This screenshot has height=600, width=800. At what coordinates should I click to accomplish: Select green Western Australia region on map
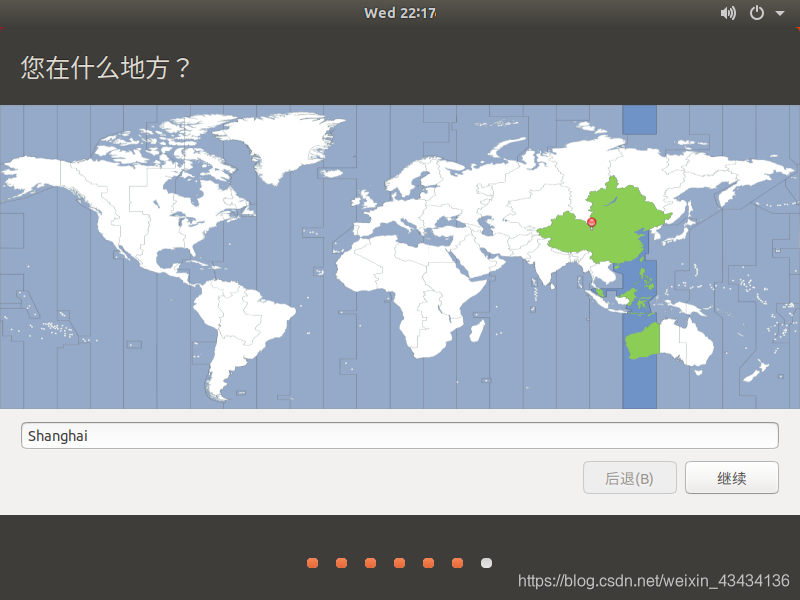643,341
